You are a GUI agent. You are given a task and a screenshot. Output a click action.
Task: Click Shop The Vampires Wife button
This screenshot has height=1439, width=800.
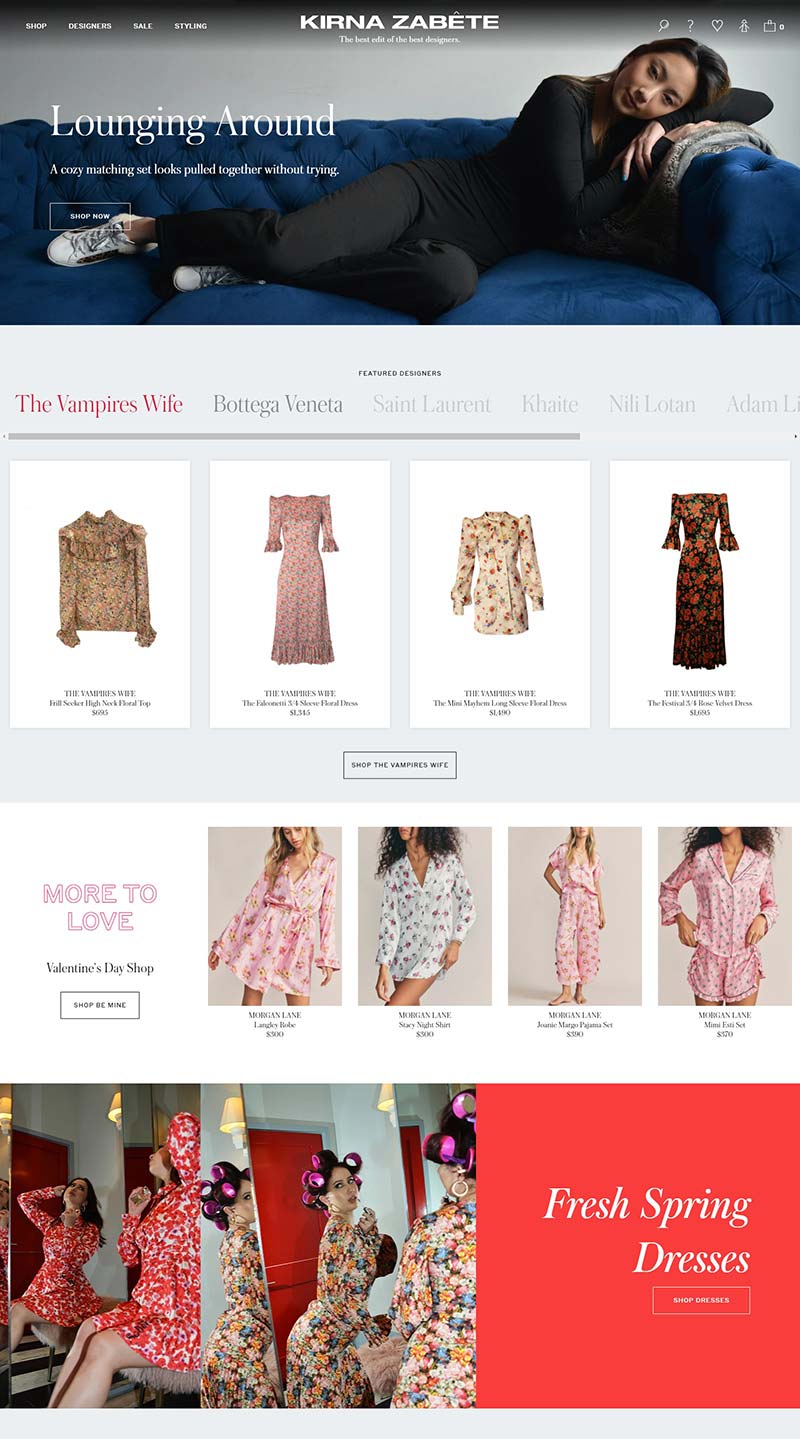tap(400, 765)
